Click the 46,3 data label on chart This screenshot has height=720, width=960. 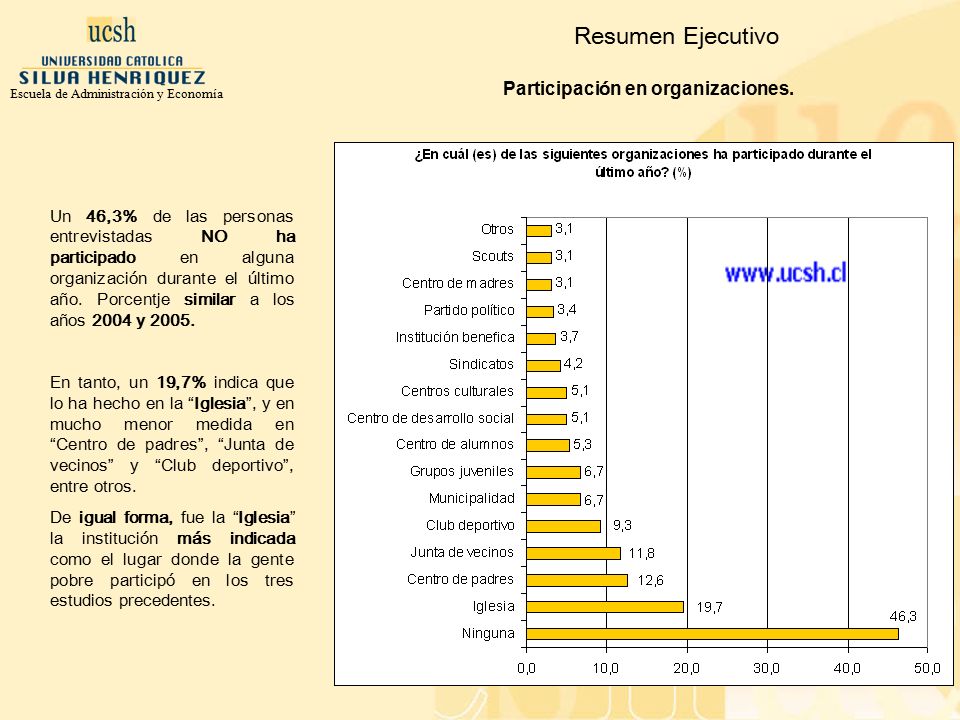coord(903,617)
